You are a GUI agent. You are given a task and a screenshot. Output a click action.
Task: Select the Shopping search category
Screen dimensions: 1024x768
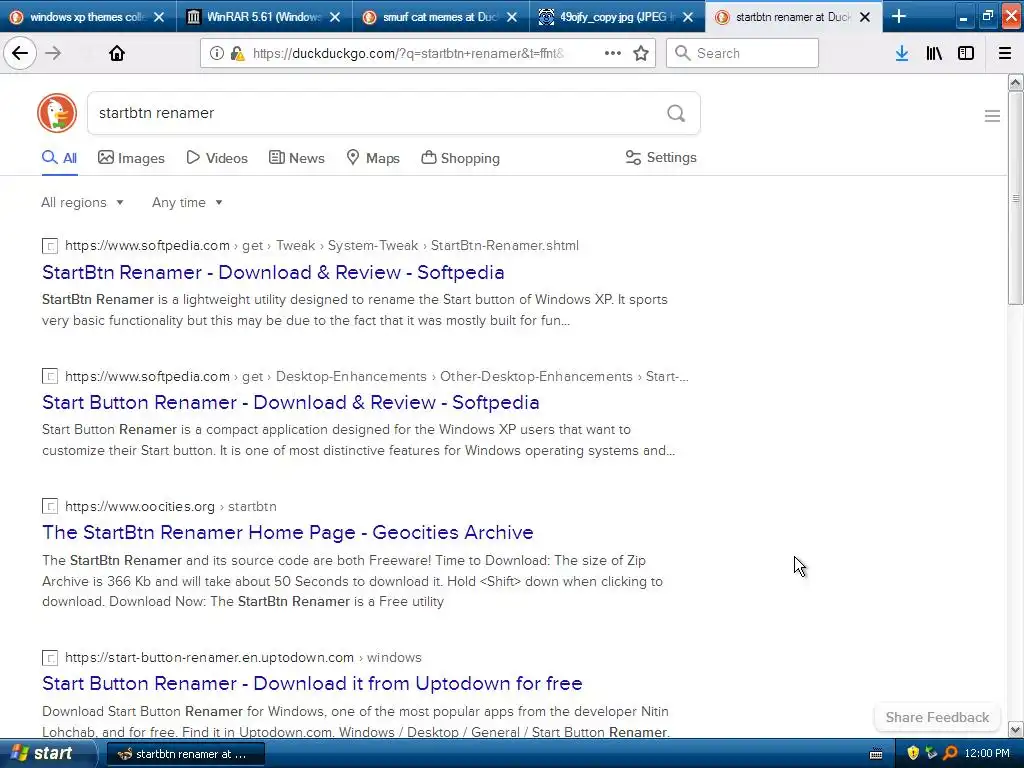coord(460,158)
